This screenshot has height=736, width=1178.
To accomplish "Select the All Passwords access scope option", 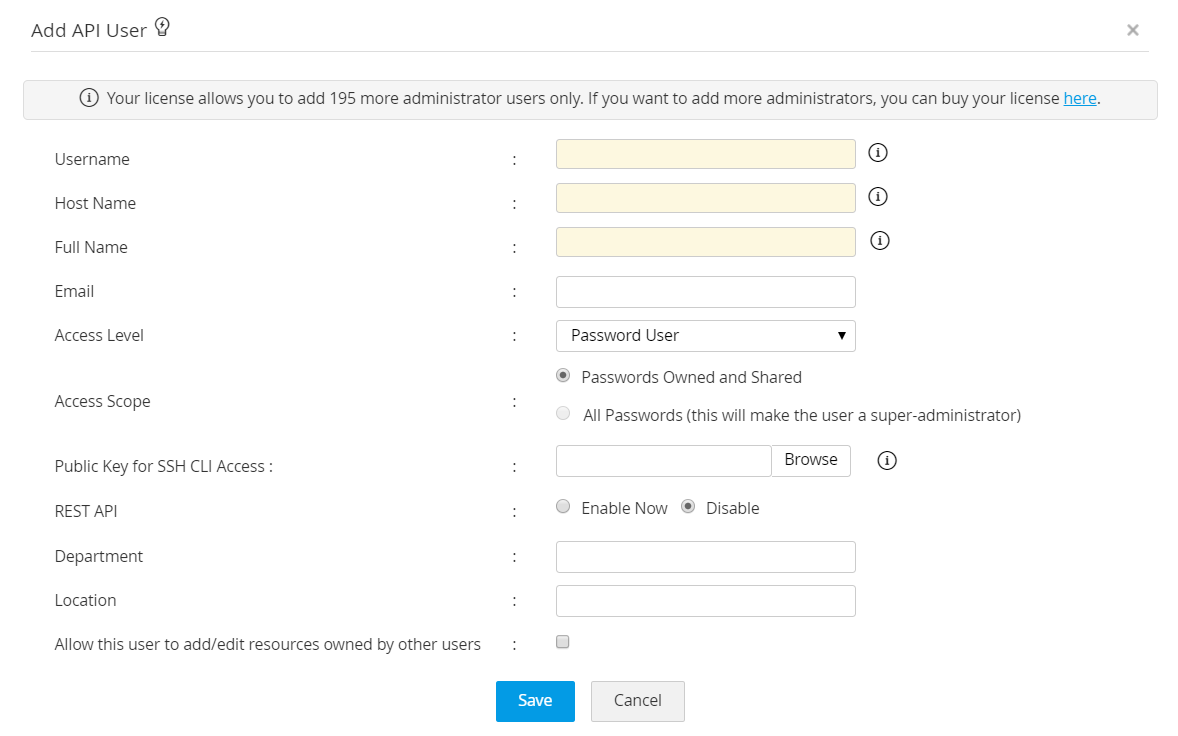I will pyautogui.click(x=564, y=413).
